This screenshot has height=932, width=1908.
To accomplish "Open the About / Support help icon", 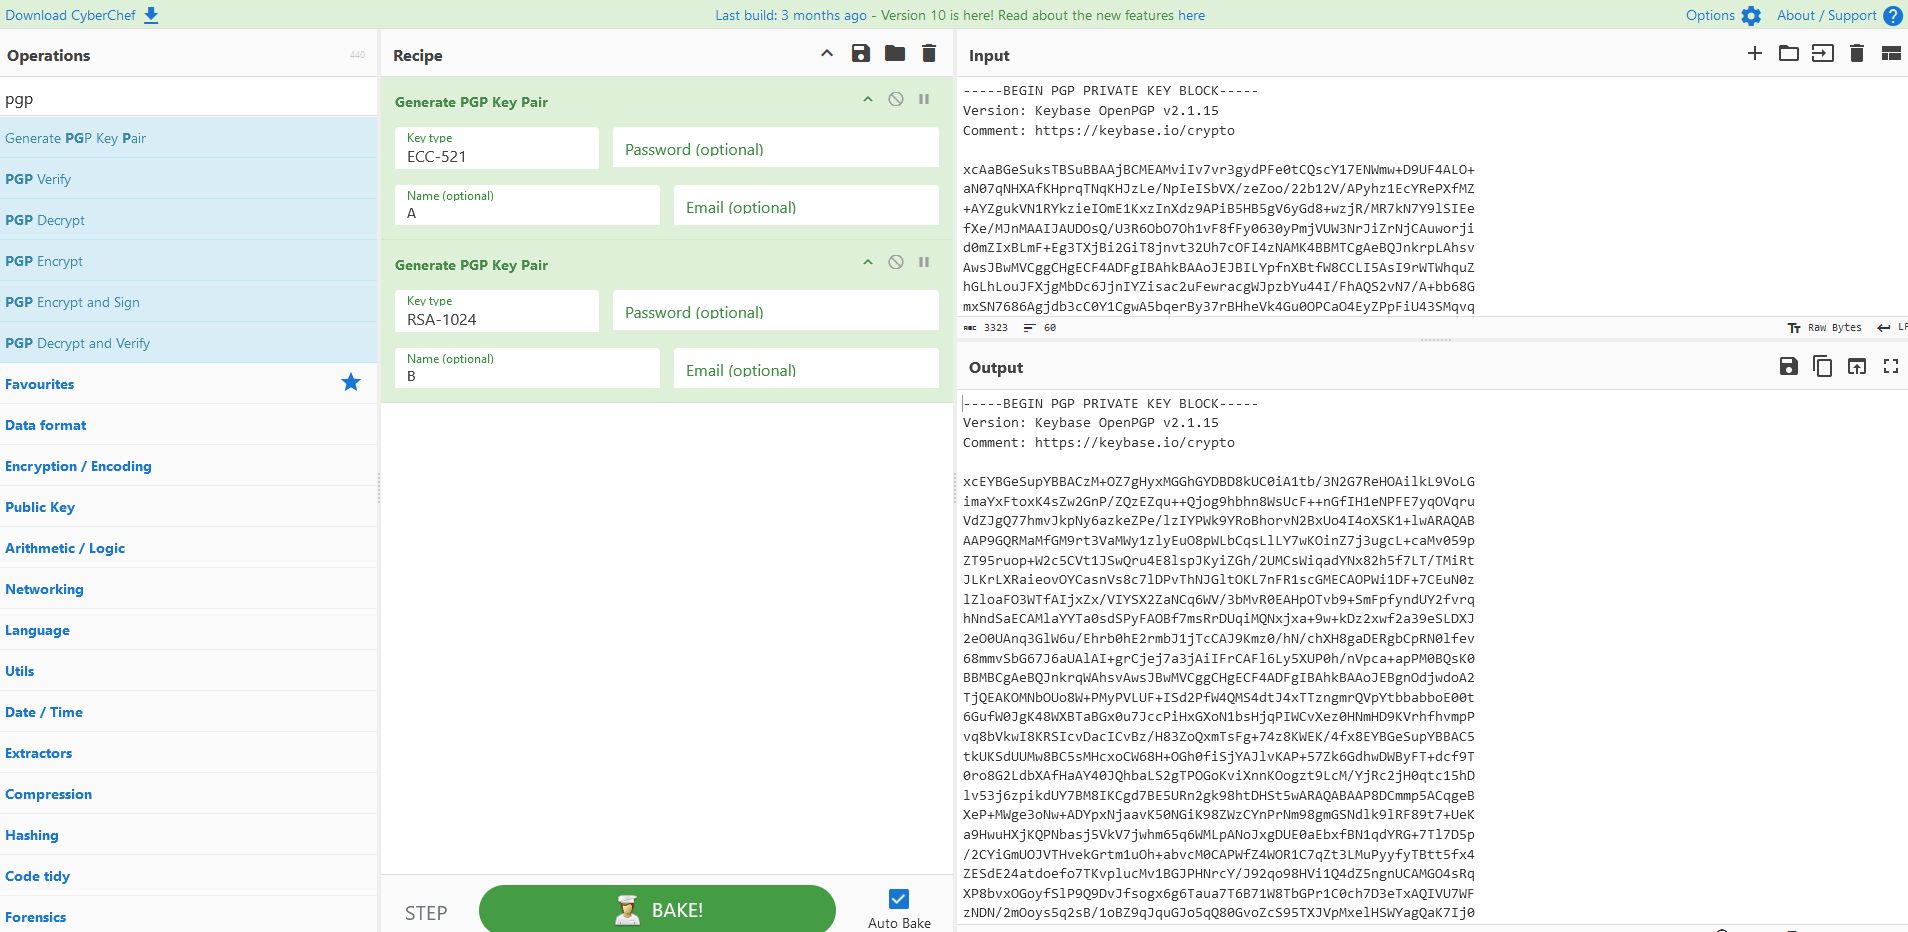I will click(x=1892, y=16).
